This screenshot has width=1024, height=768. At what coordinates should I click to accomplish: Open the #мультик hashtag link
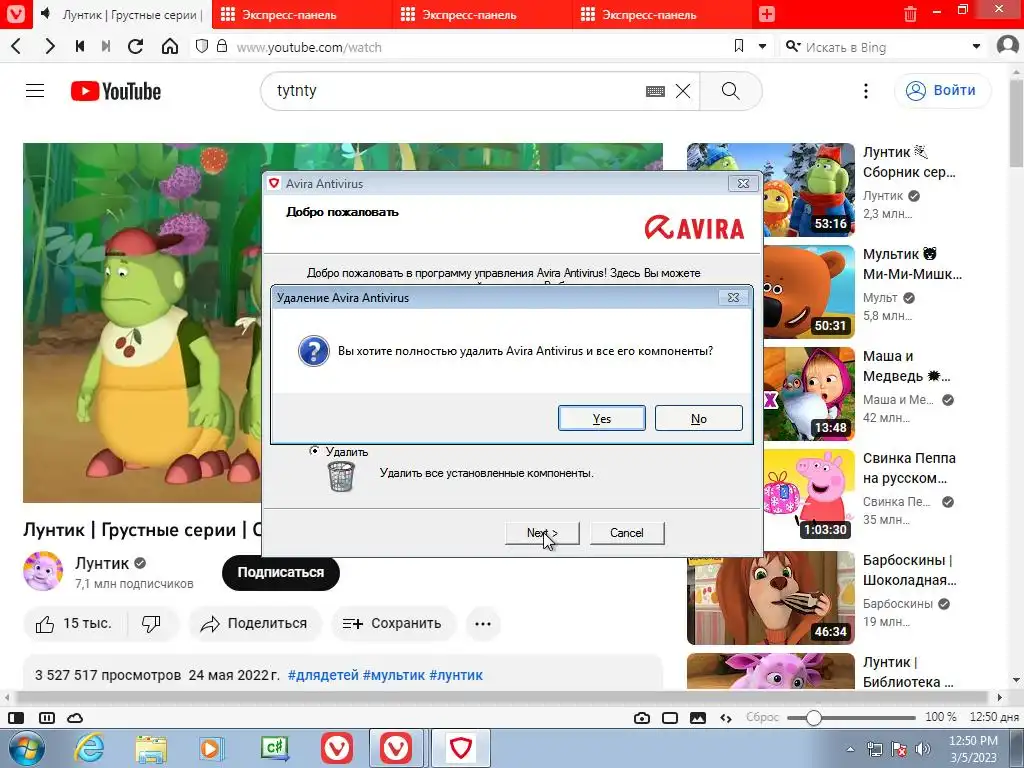tap(394, 675)
